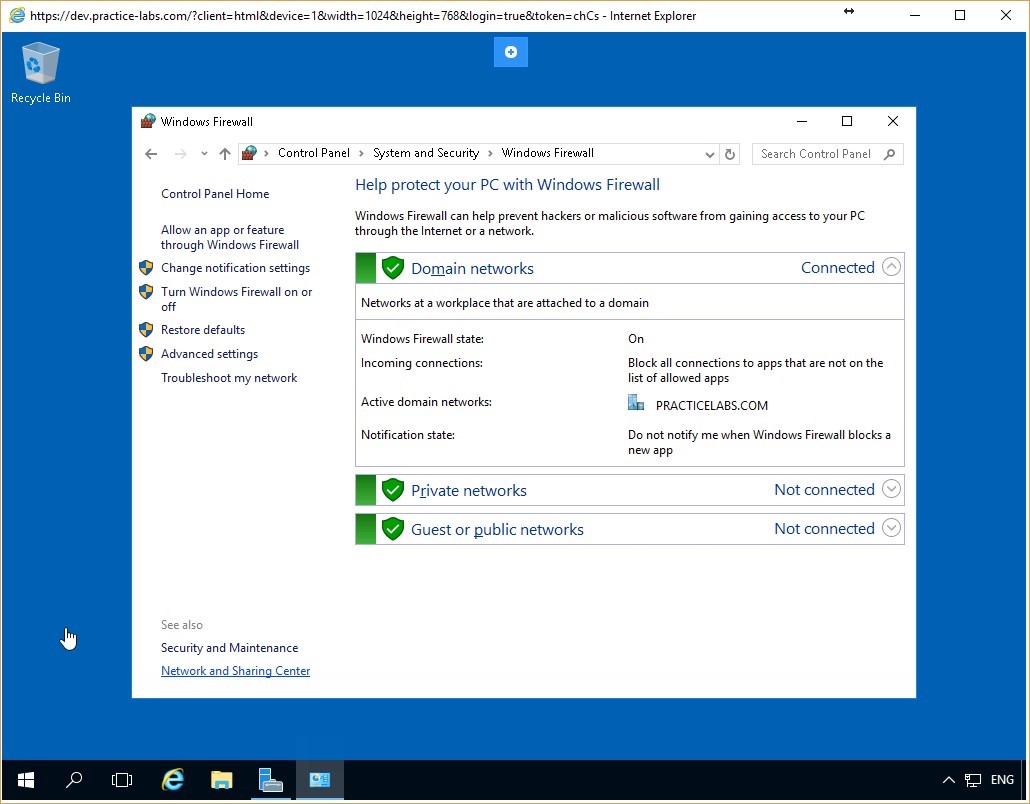The image size is (1030, 804).
Task: Click the shield icon beside Restore defaults
Action: 148,329
